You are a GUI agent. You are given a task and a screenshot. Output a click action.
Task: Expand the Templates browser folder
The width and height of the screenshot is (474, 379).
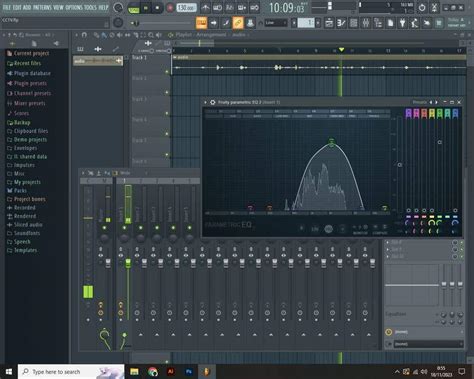[22, 250]
